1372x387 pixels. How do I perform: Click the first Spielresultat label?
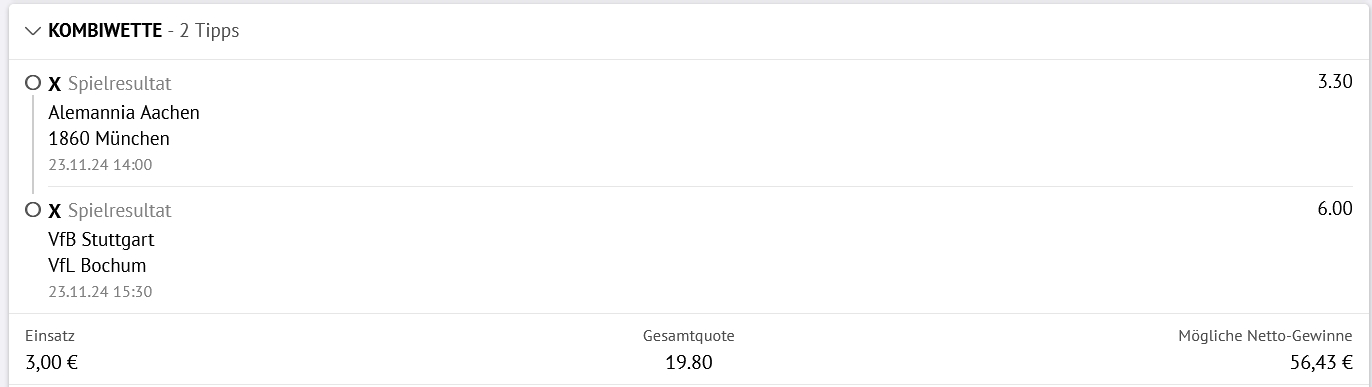[120, 84]
